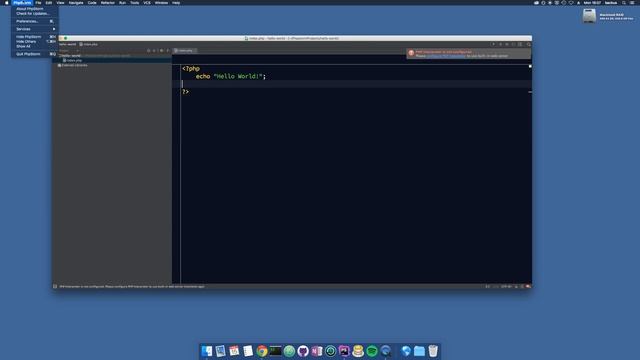Open the Project view dropdown
This screenshot has width=640, height=360.
(x=69, y=51)
